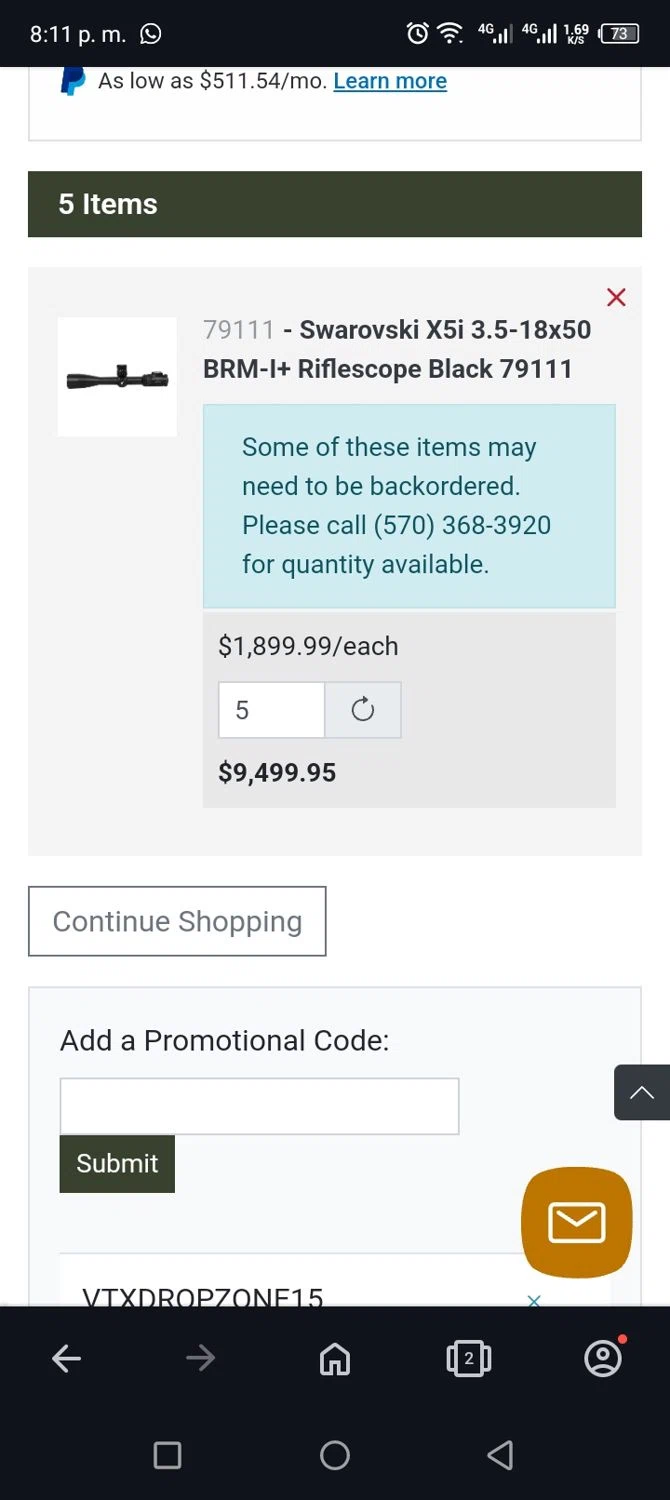Screen dimensions: 670x1500
Task: Open the browser profile account icon
Action: coord(603,1358)
